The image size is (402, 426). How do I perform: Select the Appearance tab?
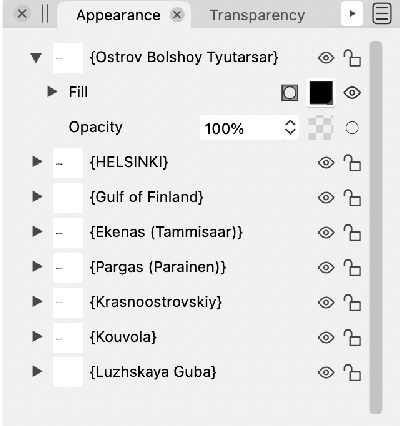pos(118,15)
